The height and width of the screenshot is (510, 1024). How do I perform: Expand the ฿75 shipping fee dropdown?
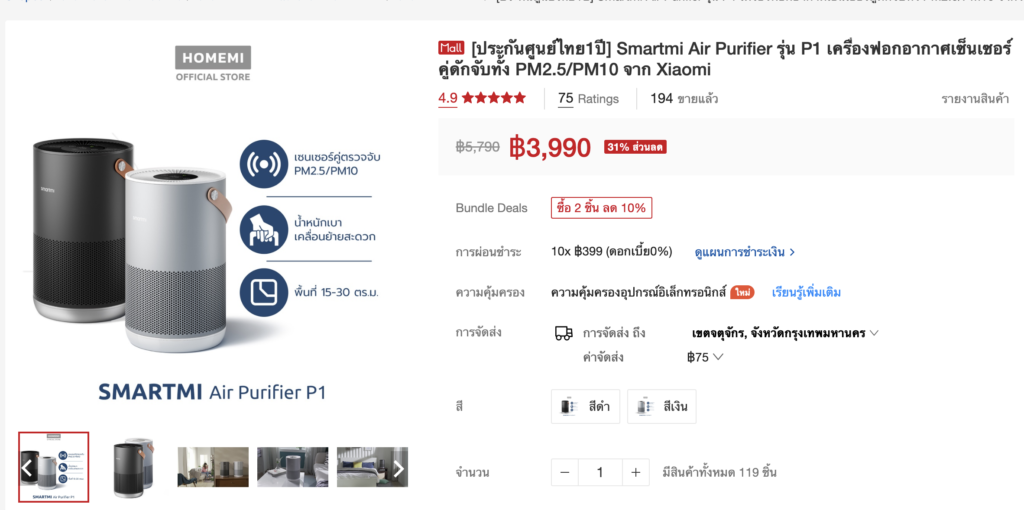pos(705,357)
